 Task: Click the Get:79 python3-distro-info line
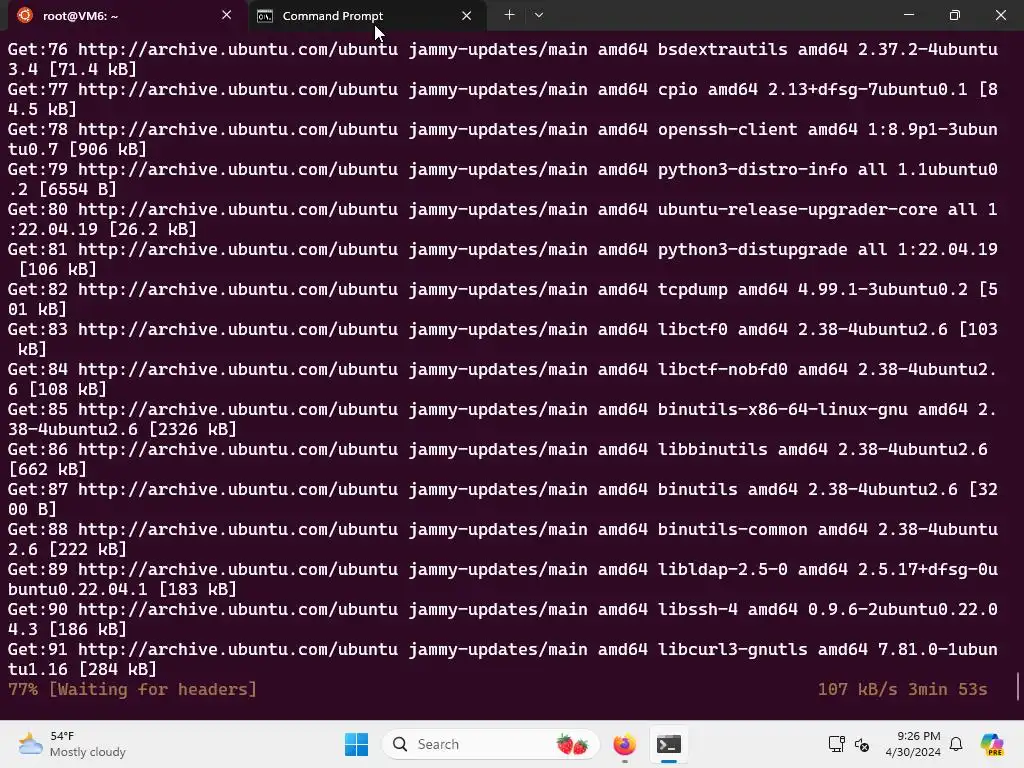pos(503,178)
